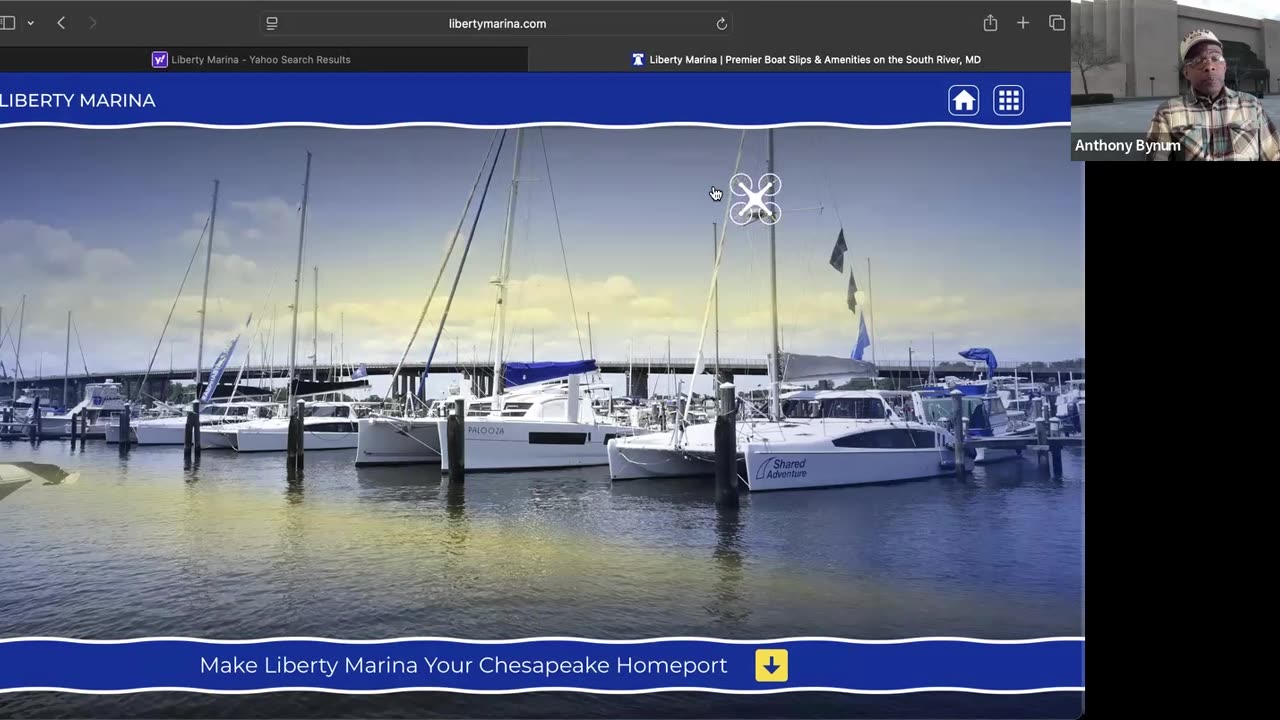This screenshot has height=720, width=1280.
Task: Go forward to the next page
Action: pyautogui.click(x=92, y=23)
